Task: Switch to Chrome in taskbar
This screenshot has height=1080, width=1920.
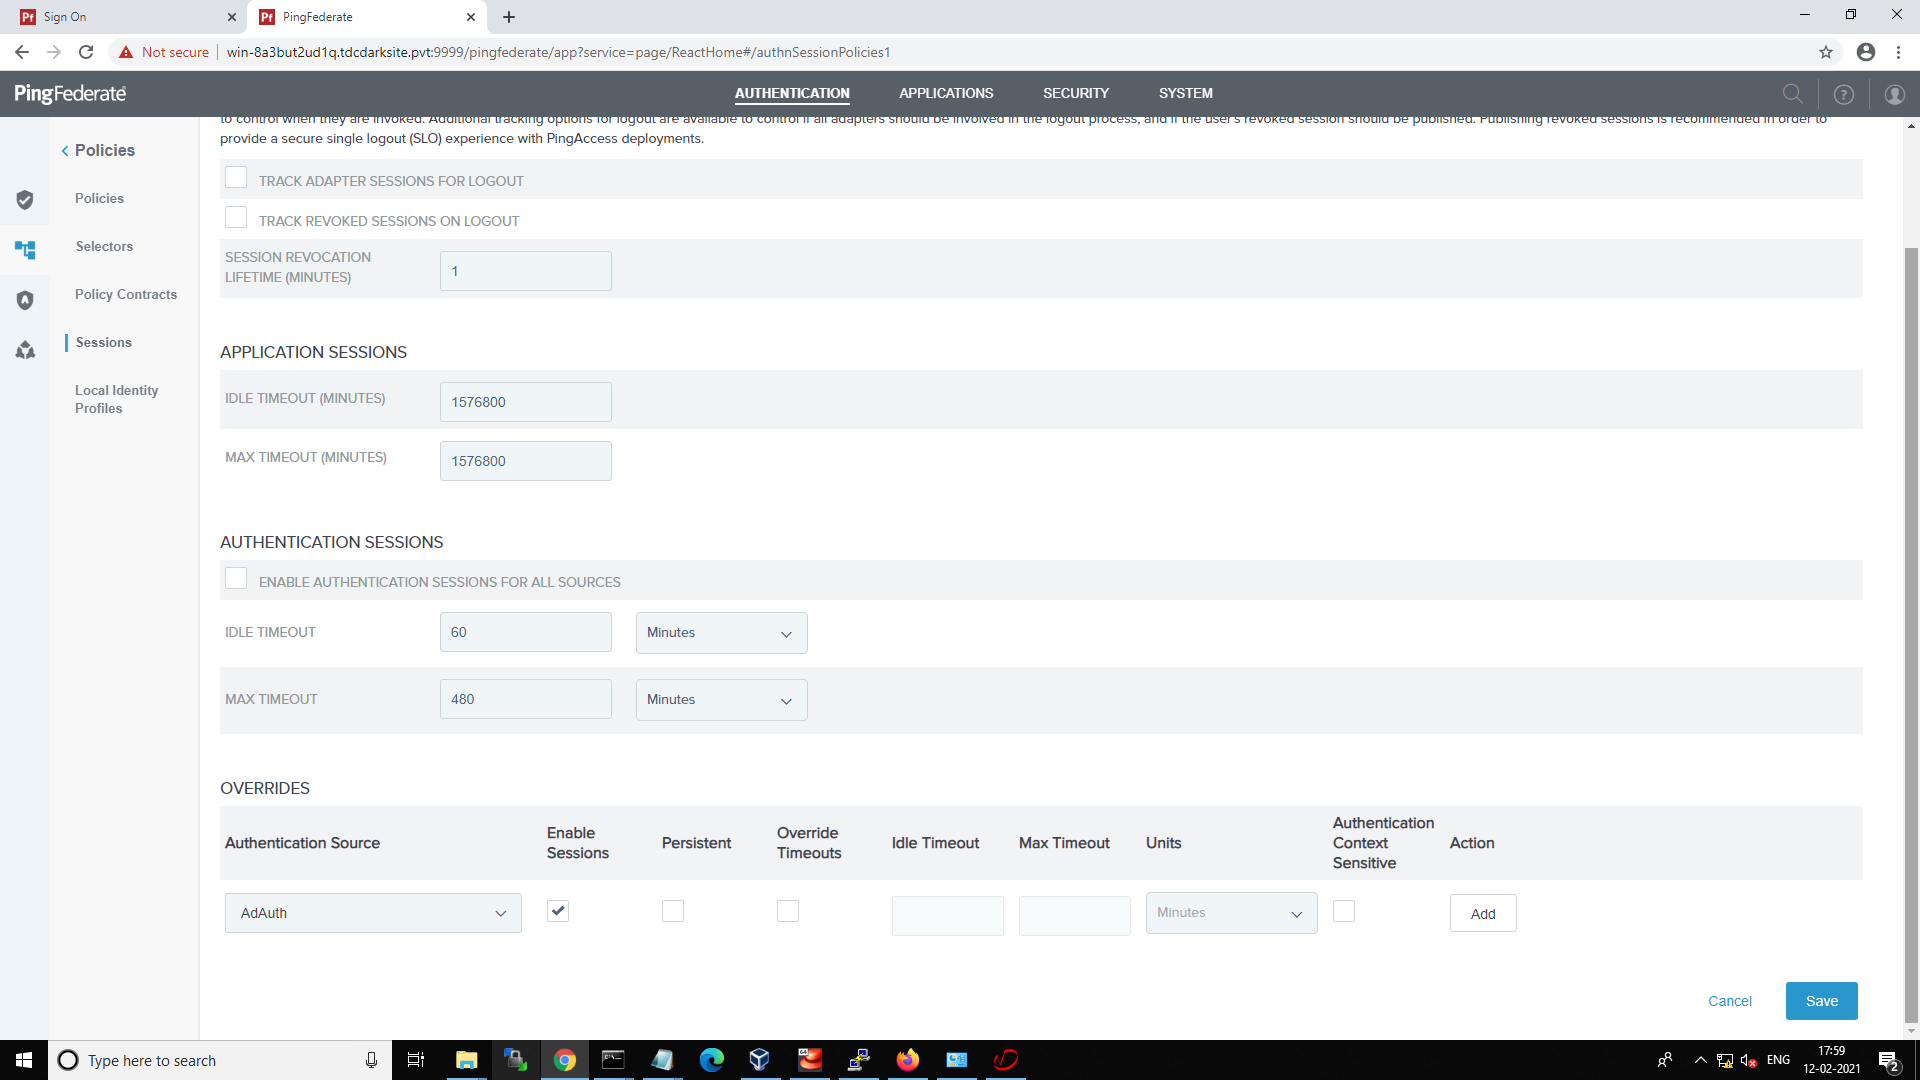Action: (565, 1060)
